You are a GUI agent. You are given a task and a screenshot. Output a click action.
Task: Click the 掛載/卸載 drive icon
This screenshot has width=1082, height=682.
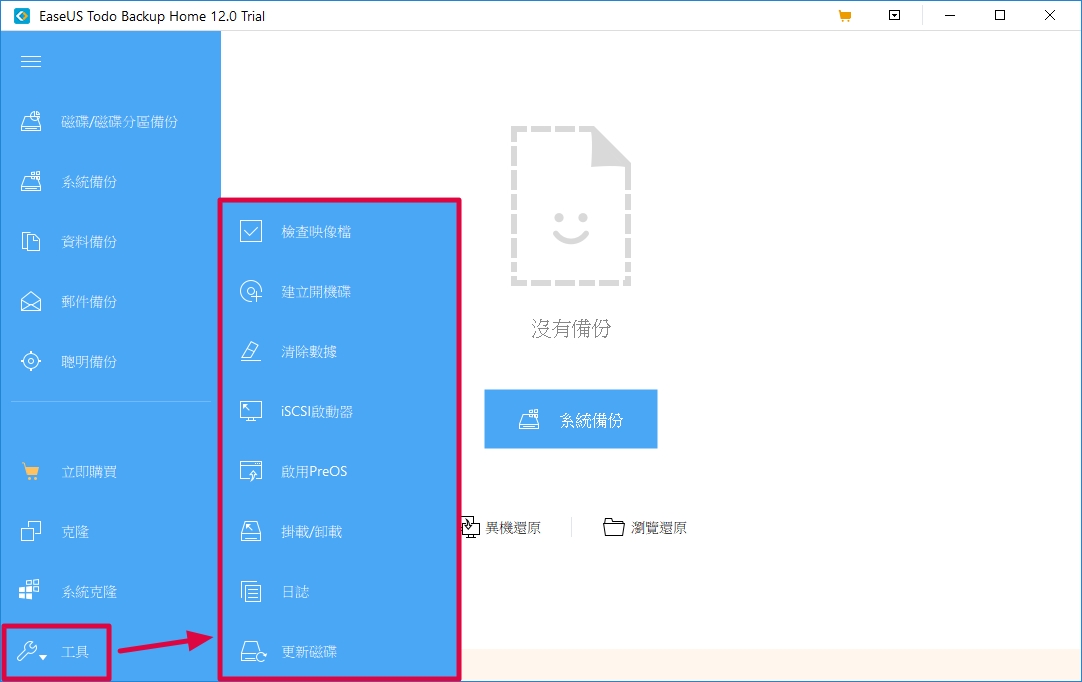[x=250, y=532]
